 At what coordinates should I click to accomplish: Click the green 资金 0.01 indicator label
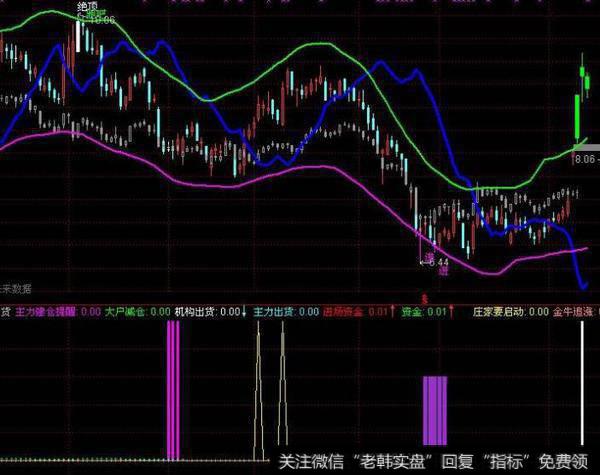(x=424, y=312)
